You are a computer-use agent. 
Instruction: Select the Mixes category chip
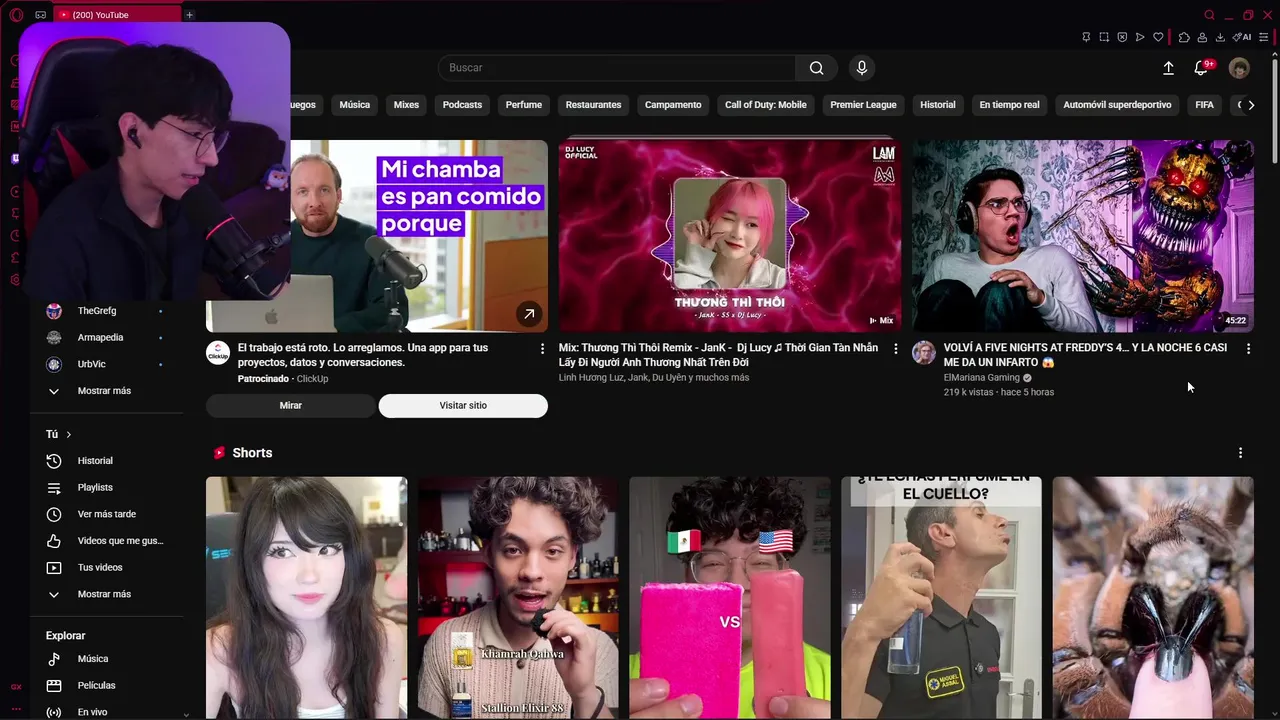(406, 105)
